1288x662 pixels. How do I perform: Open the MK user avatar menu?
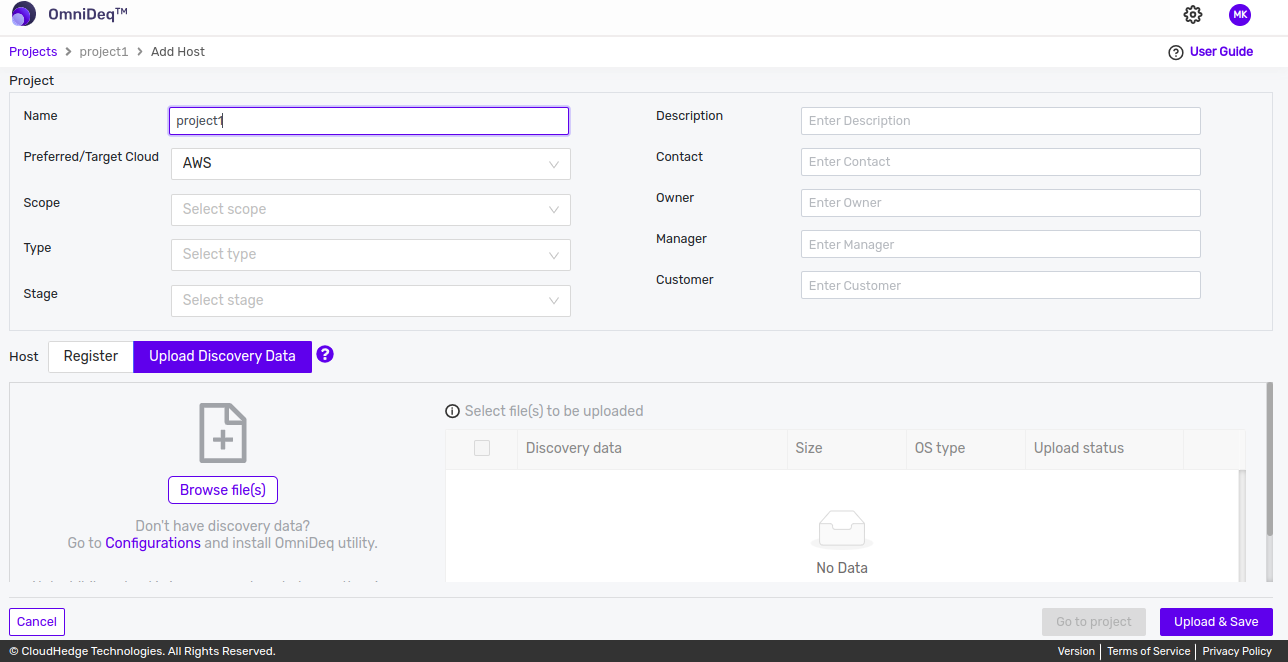click(x=1240, y=14)
